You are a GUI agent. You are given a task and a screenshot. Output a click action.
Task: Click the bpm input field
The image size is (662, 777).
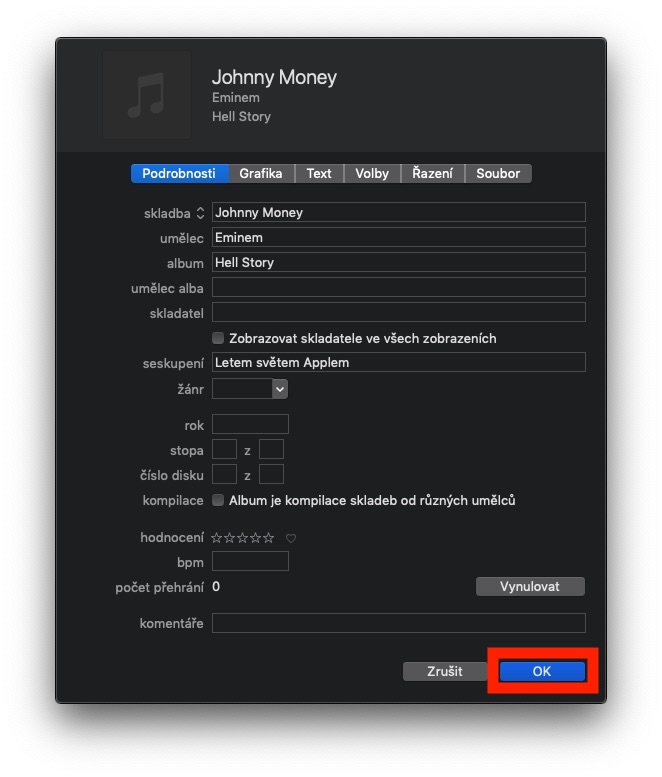[x=250, y=561]
